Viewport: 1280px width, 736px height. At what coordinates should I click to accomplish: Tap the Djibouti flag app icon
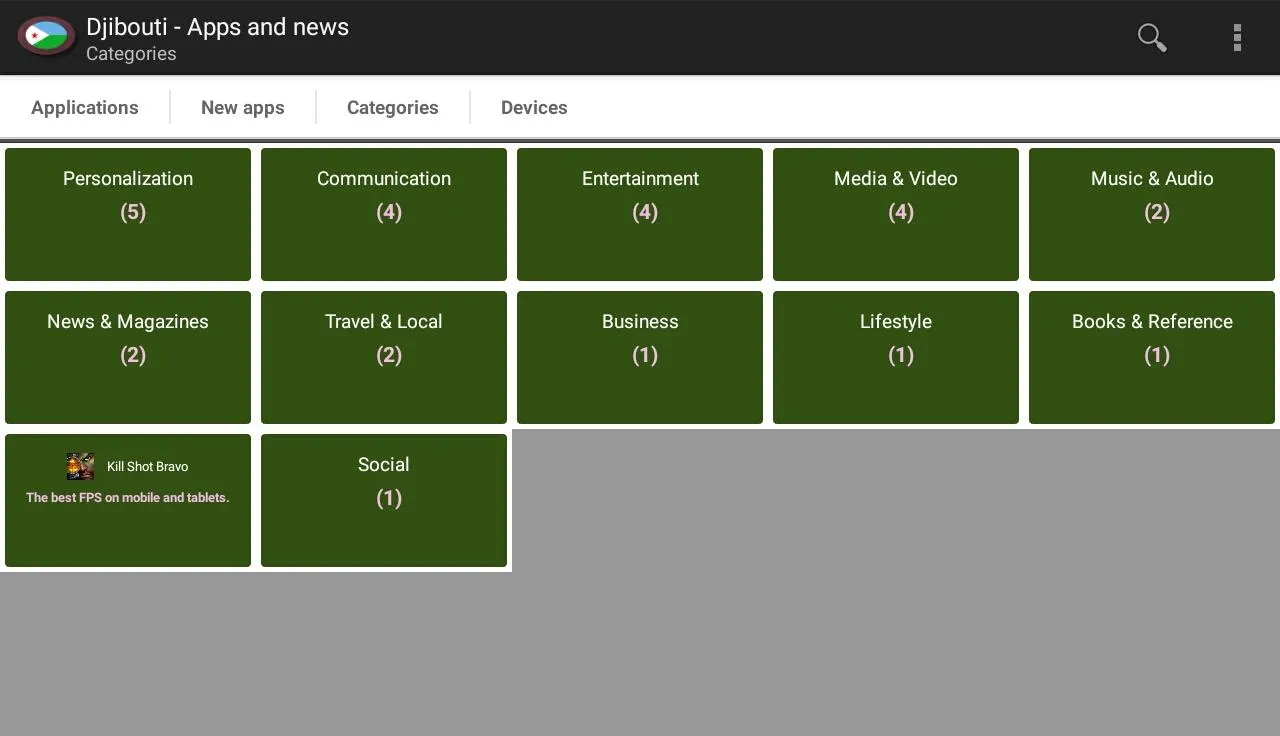pos(46,37)
